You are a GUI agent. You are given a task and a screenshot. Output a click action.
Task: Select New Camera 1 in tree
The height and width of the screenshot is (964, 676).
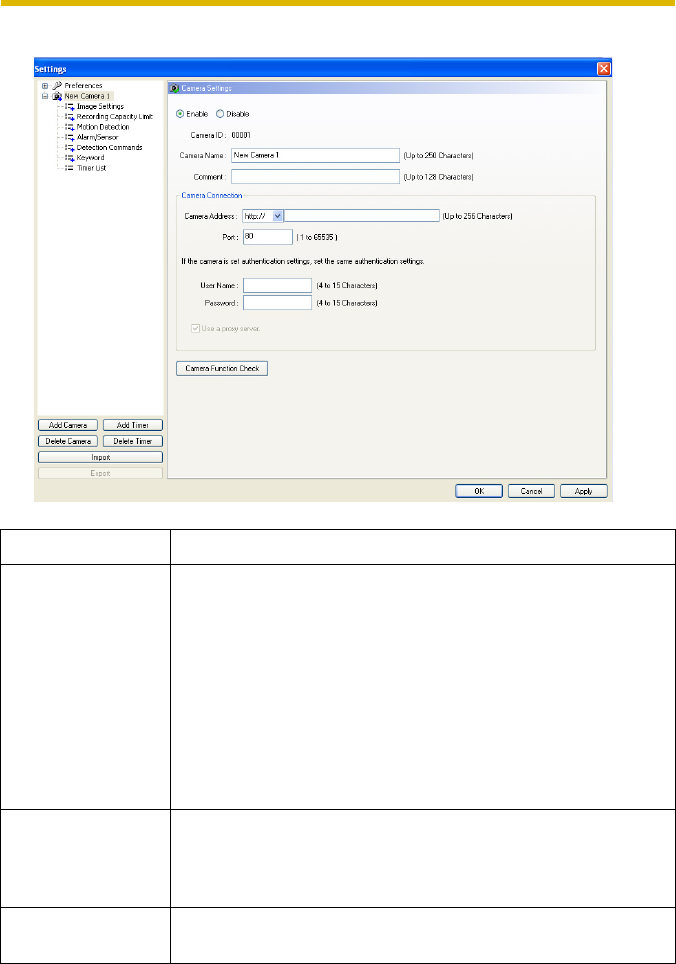88,96
